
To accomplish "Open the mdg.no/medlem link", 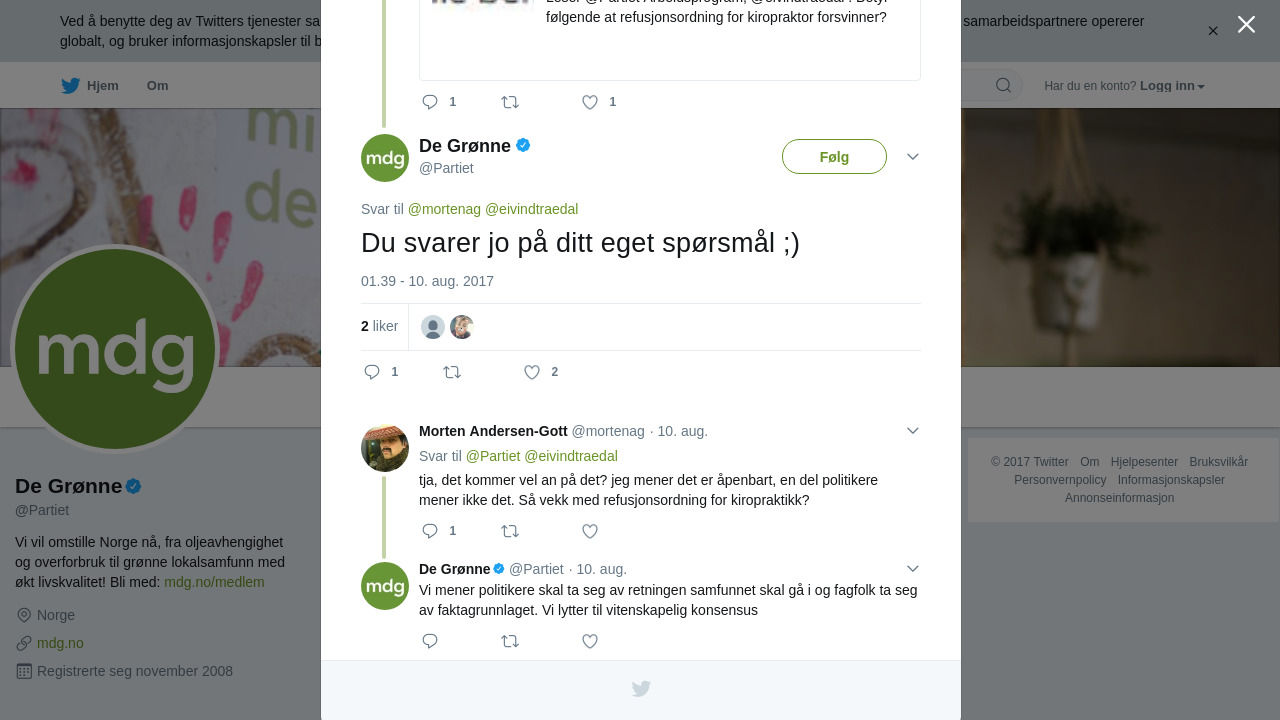I will click(214, 582).
